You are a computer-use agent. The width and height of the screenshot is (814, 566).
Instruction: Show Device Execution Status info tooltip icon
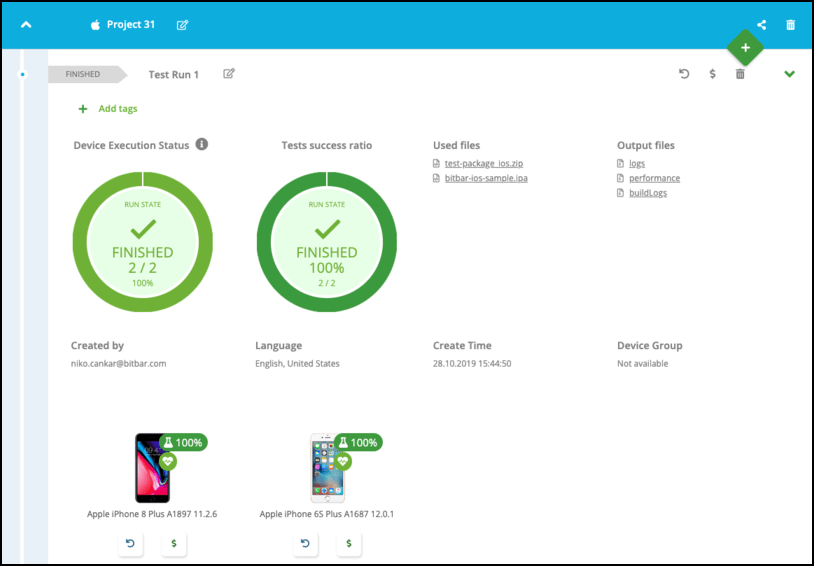tap(201, 145)
